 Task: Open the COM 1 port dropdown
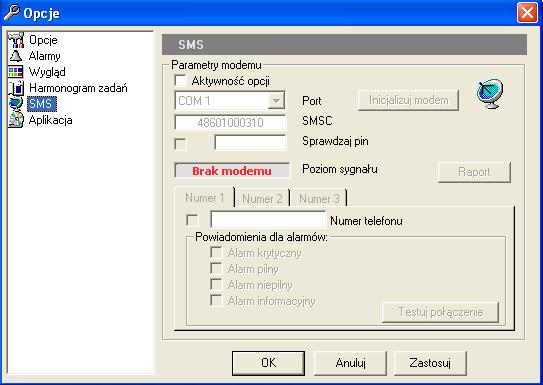pos(276,101)
